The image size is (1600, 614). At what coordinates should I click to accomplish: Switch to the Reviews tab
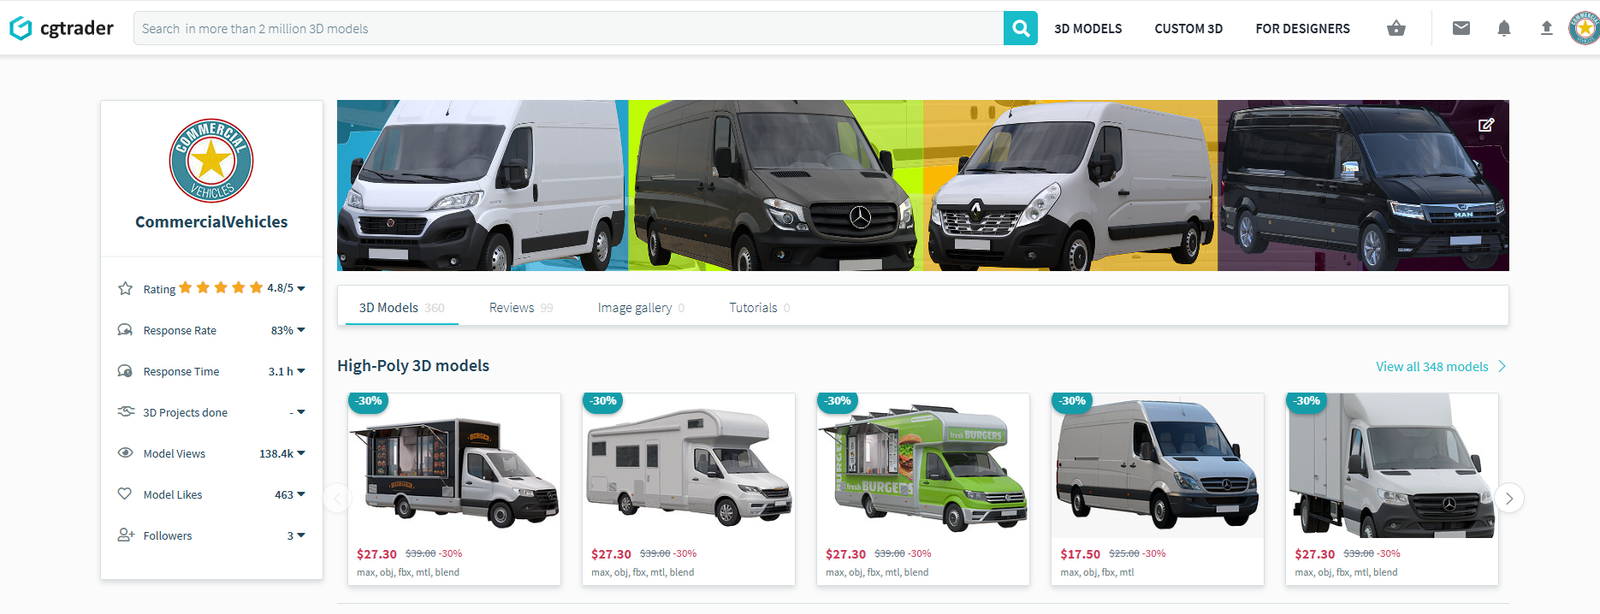tap(521, 308)
